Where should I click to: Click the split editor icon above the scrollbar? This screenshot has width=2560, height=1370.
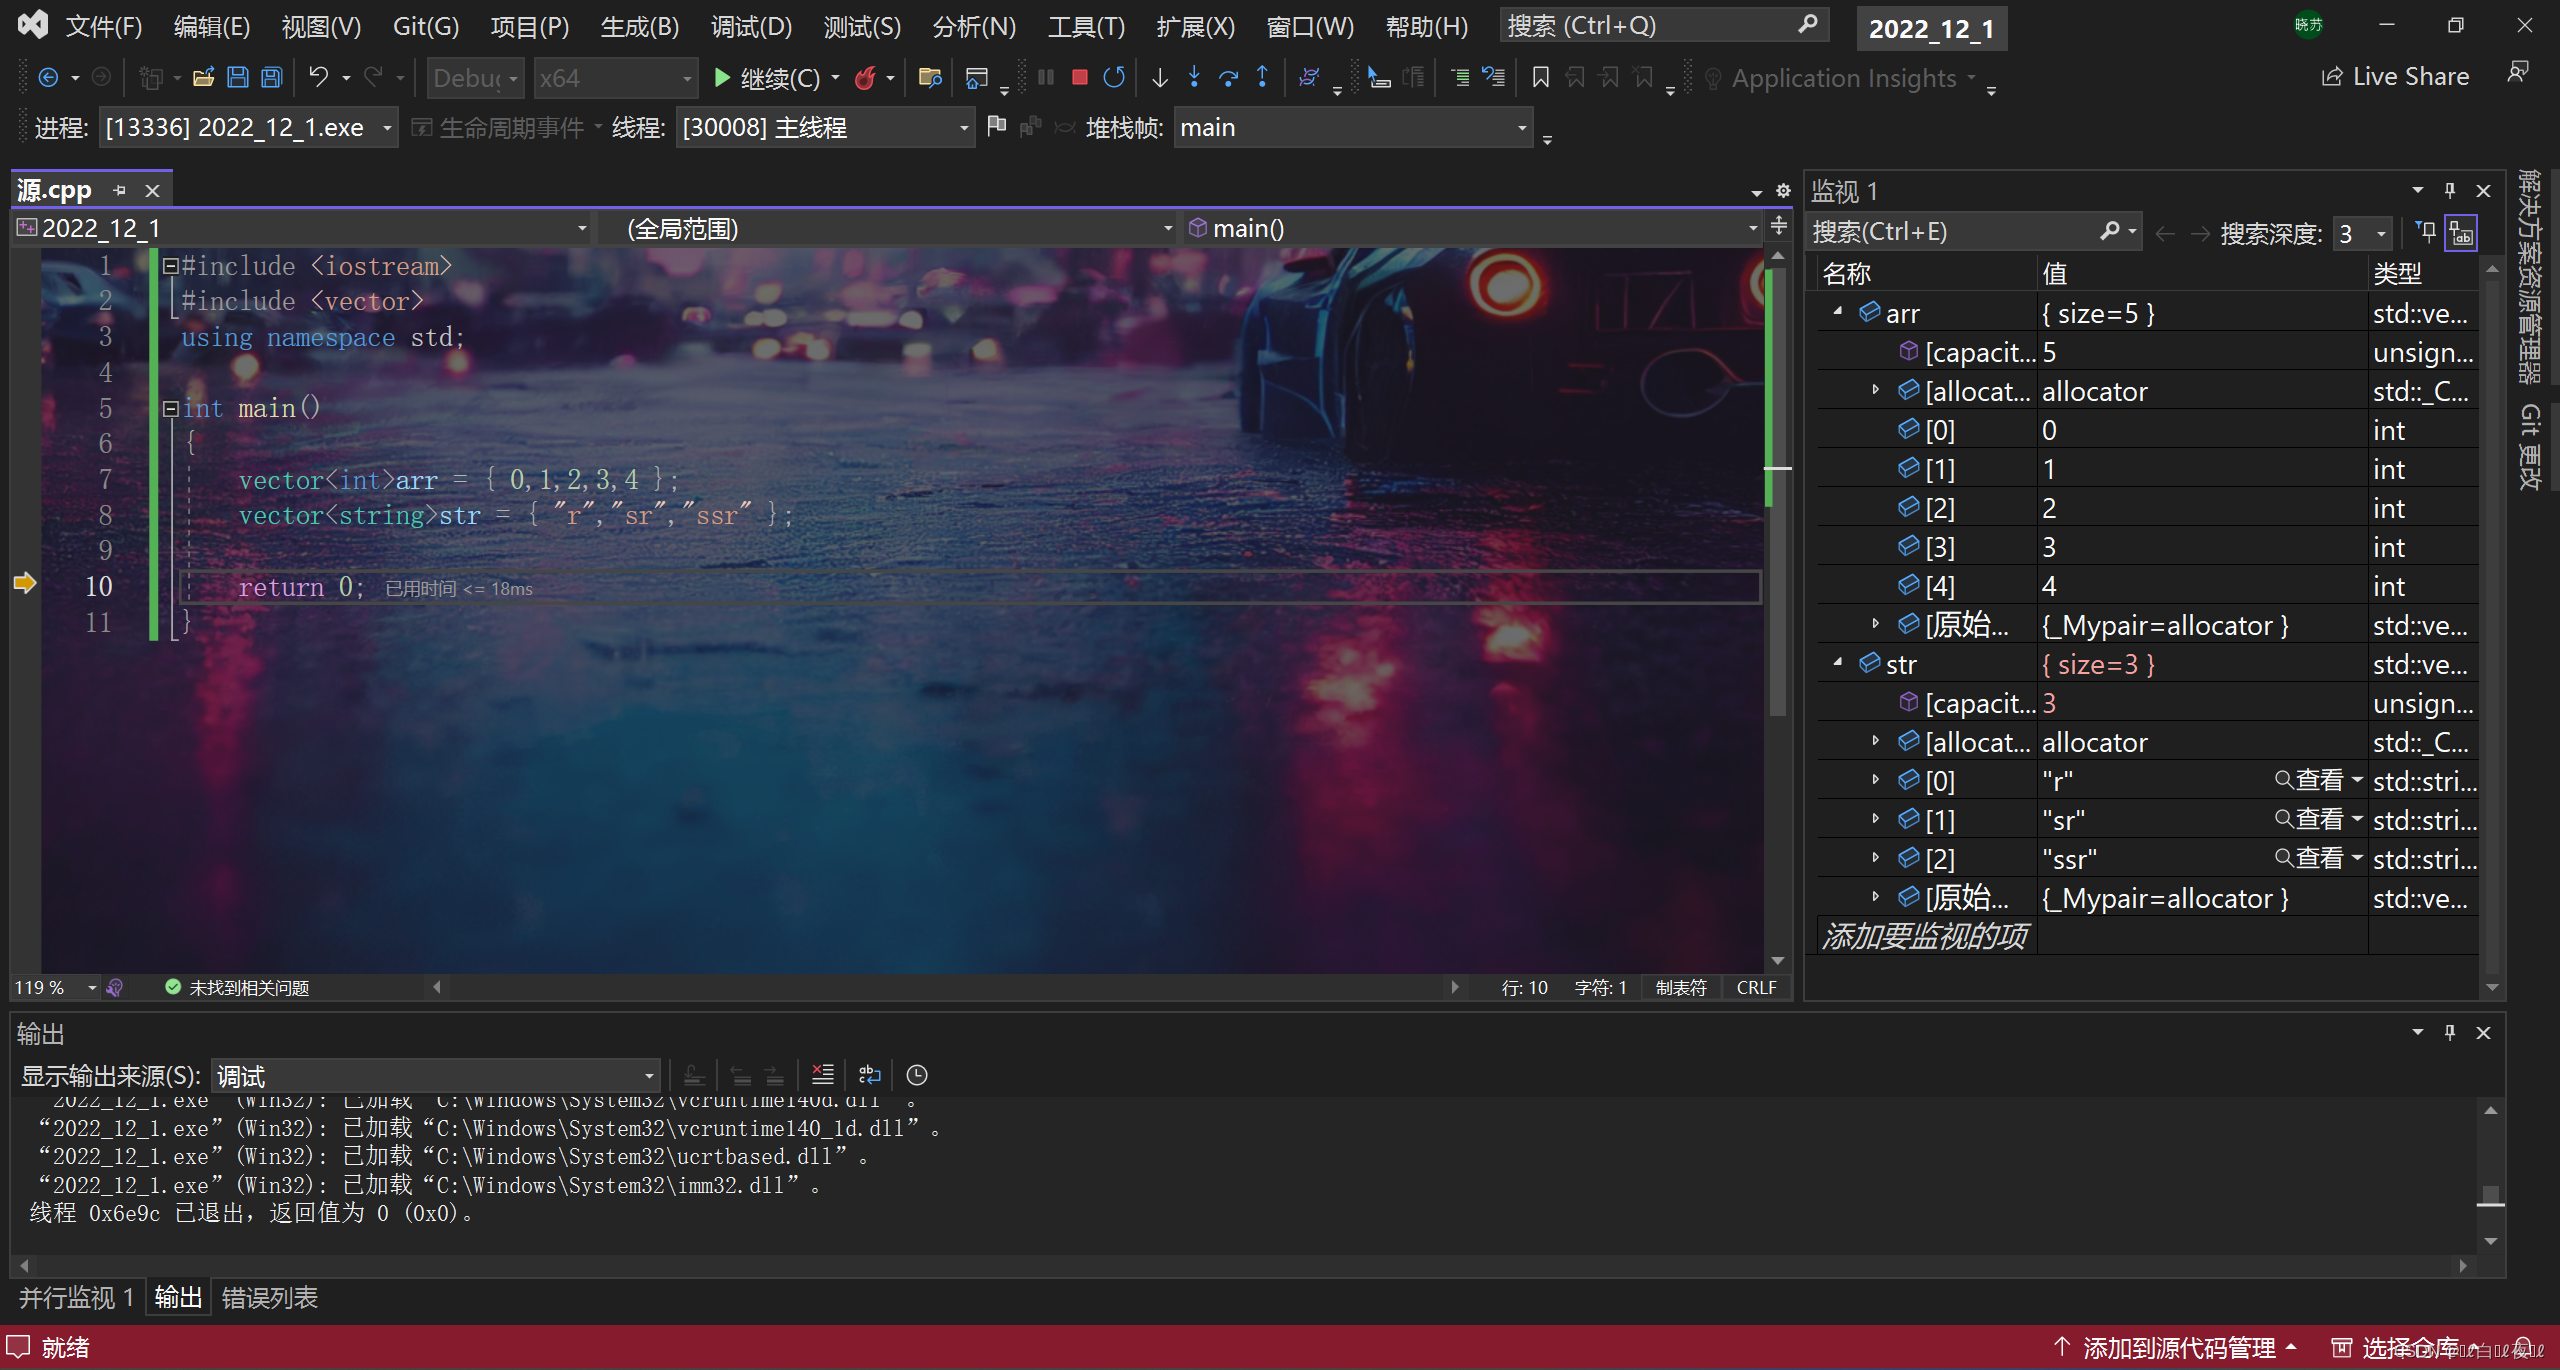tap(1779, 227)
